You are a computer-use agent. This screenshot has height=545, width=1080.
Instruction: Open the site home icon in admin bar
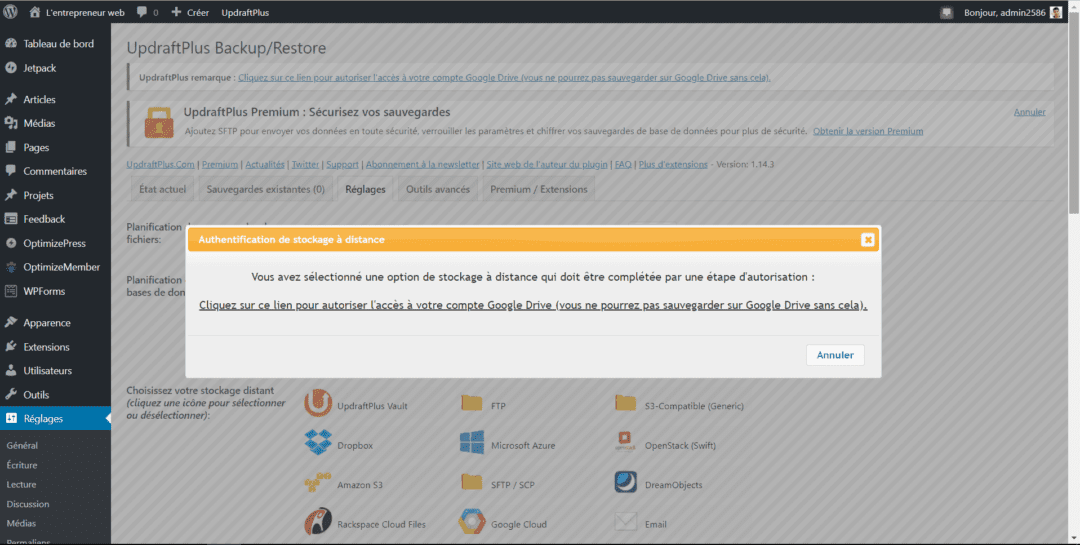[x=35, y=12]
